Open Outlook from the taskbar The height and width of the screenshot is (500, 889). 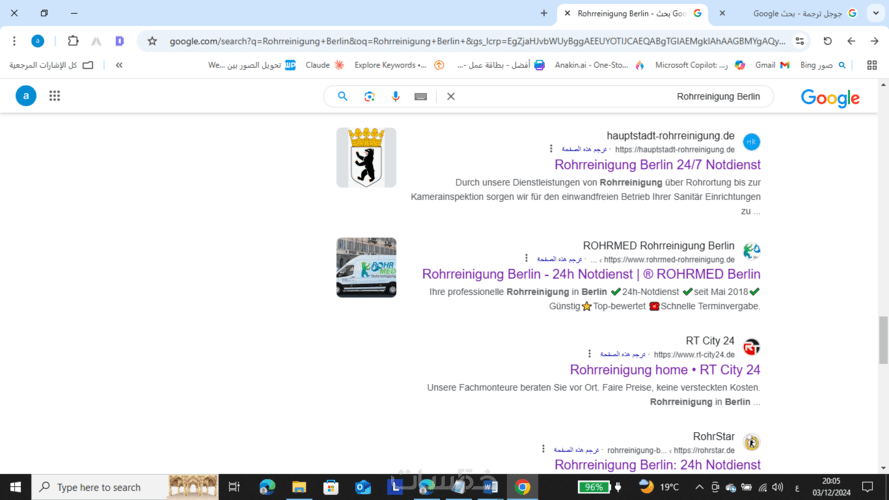pyautogui.click(x=363, y=487)
